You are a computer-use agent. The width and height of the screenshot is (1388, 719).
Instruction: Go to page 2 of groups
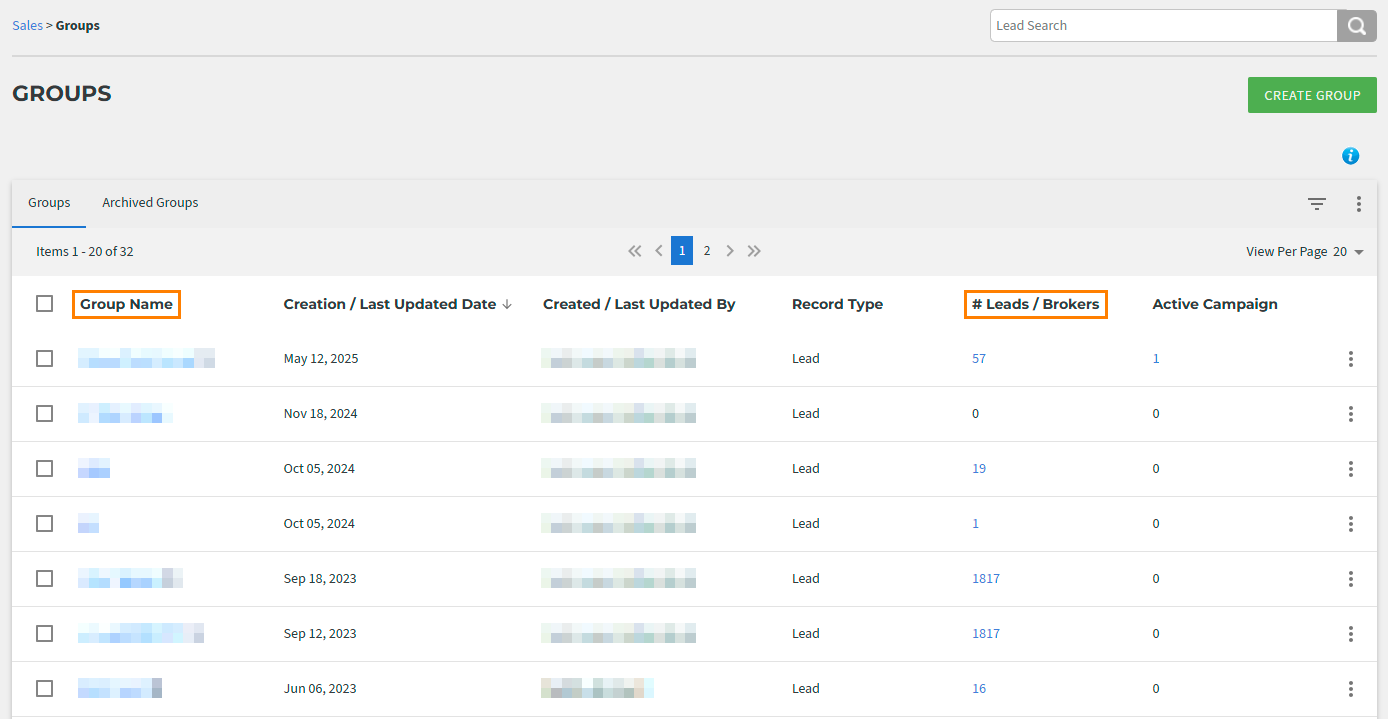707,251
